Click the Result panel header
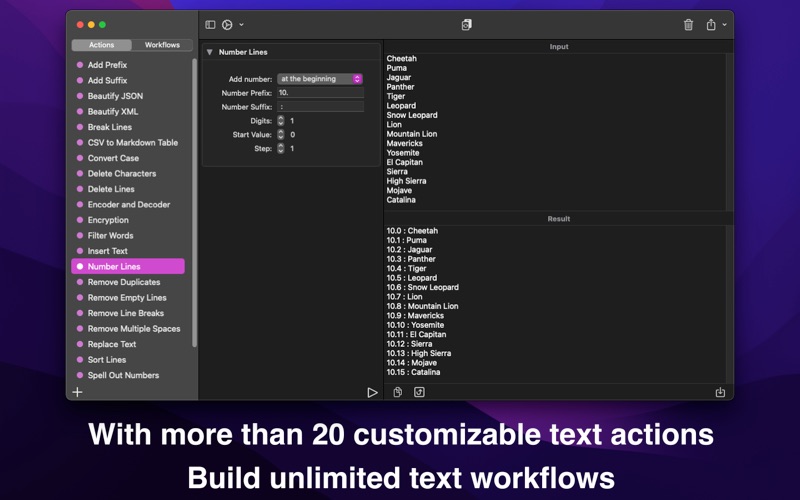This screenshot has width=800, height=500. coord(559,218)
